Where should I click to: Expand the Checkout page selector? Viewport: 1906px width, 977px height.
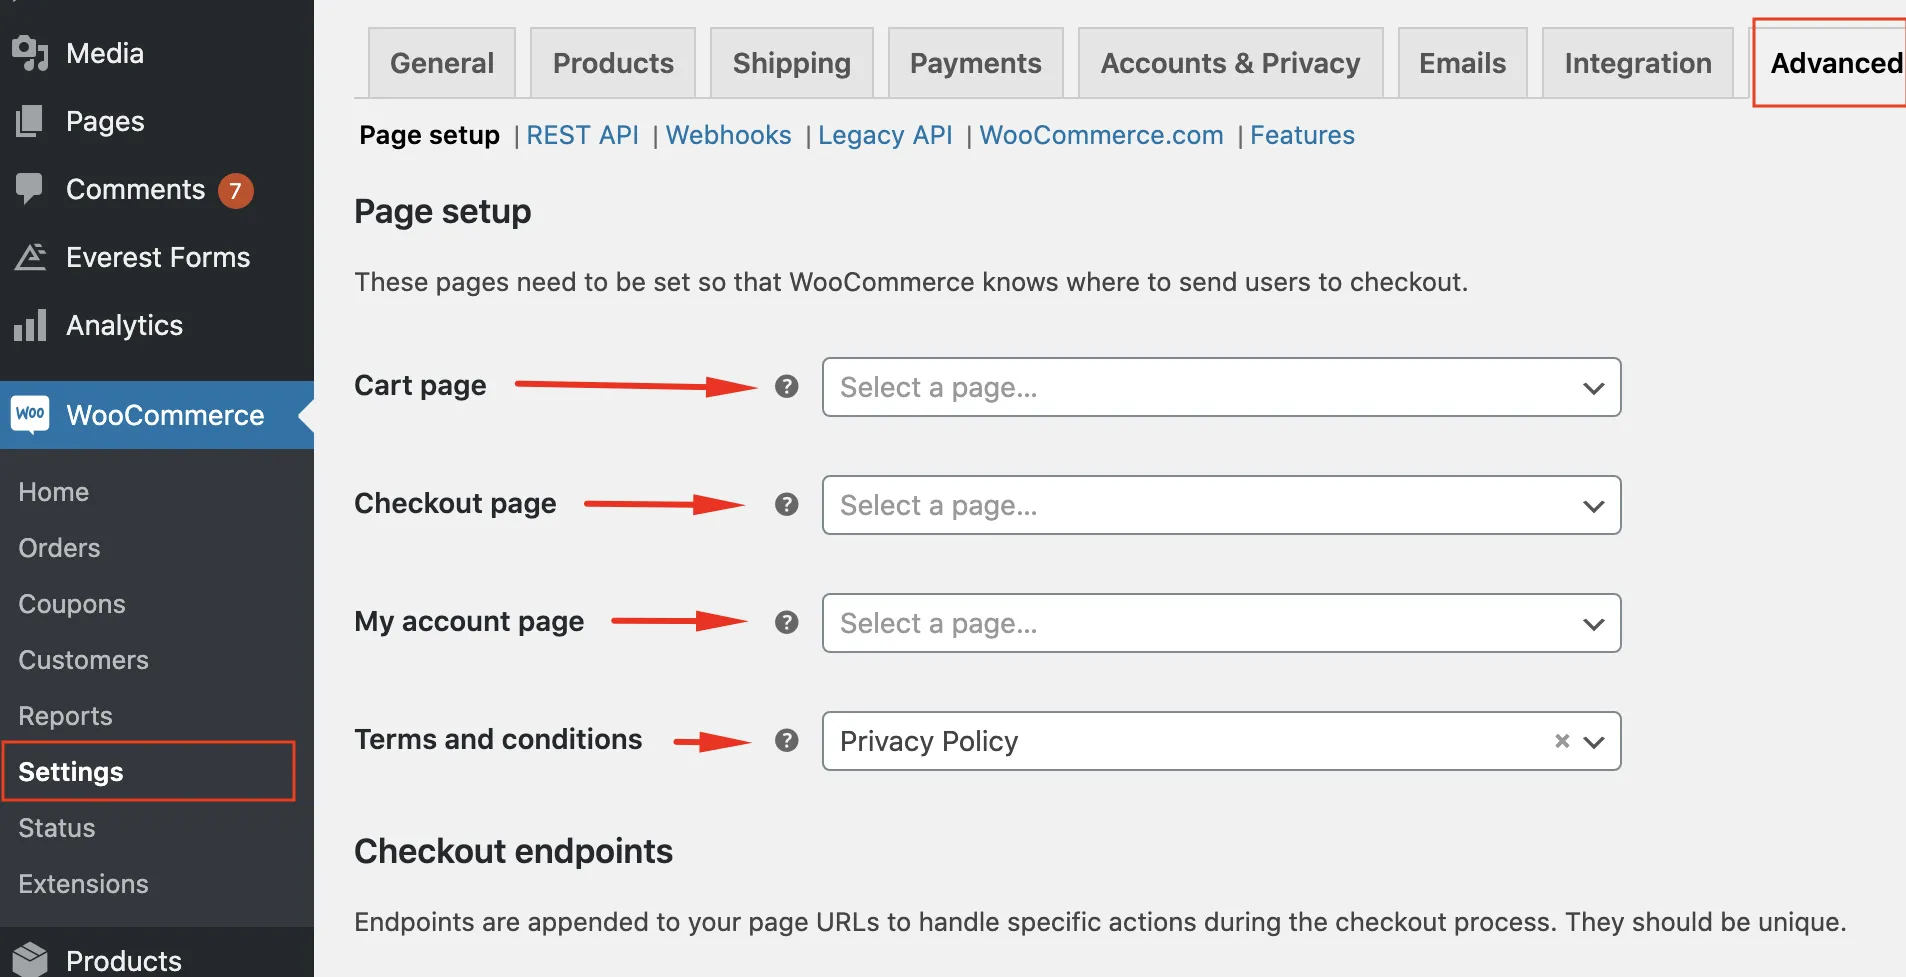[1220, 505]
